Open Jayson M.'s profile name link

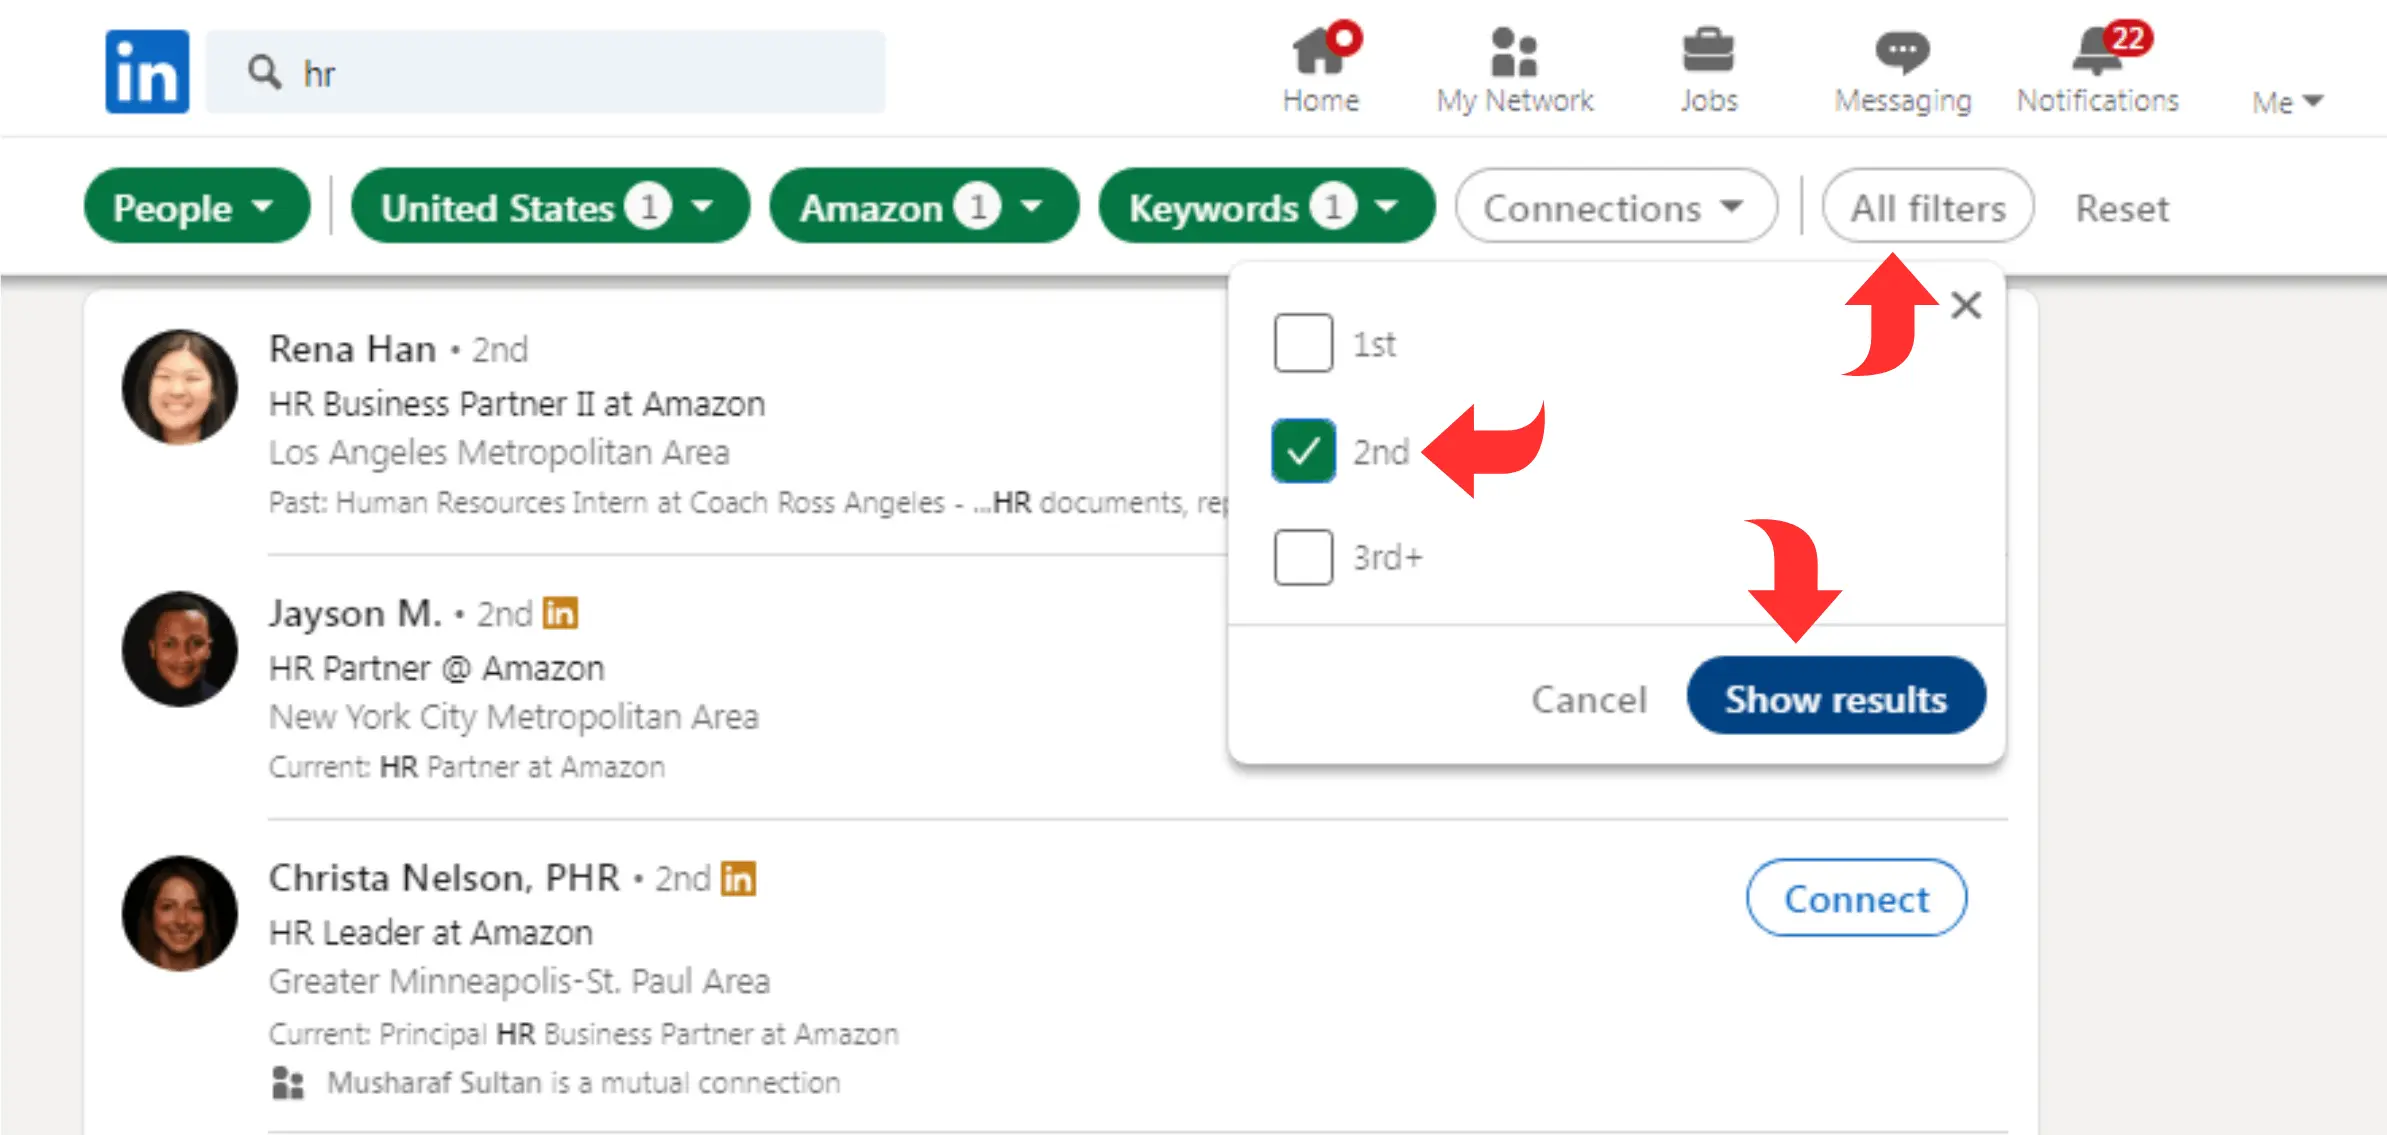coord(354,612)
